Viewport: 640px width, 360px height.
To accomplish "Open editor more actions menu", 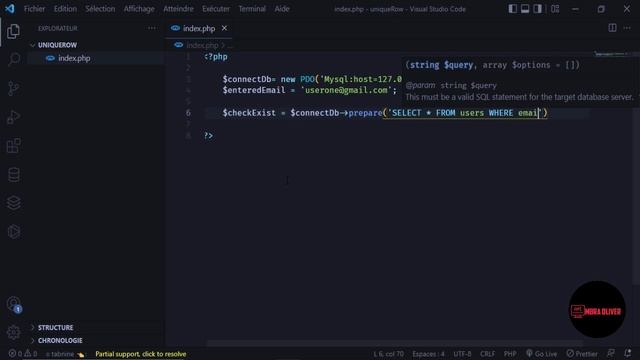I will (627, 28).
